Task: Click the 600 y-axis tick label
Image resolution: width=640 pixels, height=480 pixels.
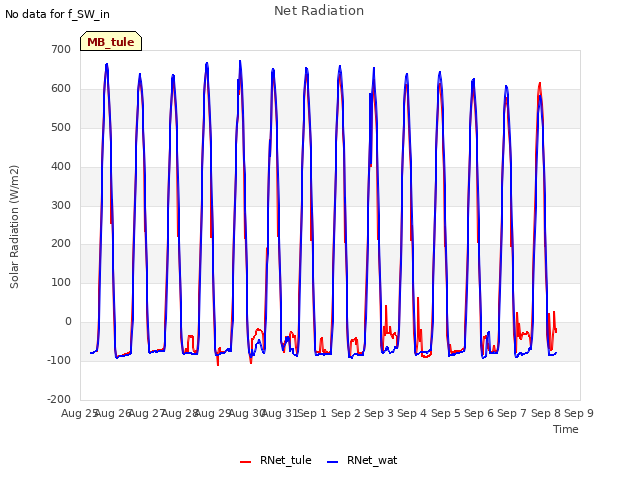Action: point(61,89)
